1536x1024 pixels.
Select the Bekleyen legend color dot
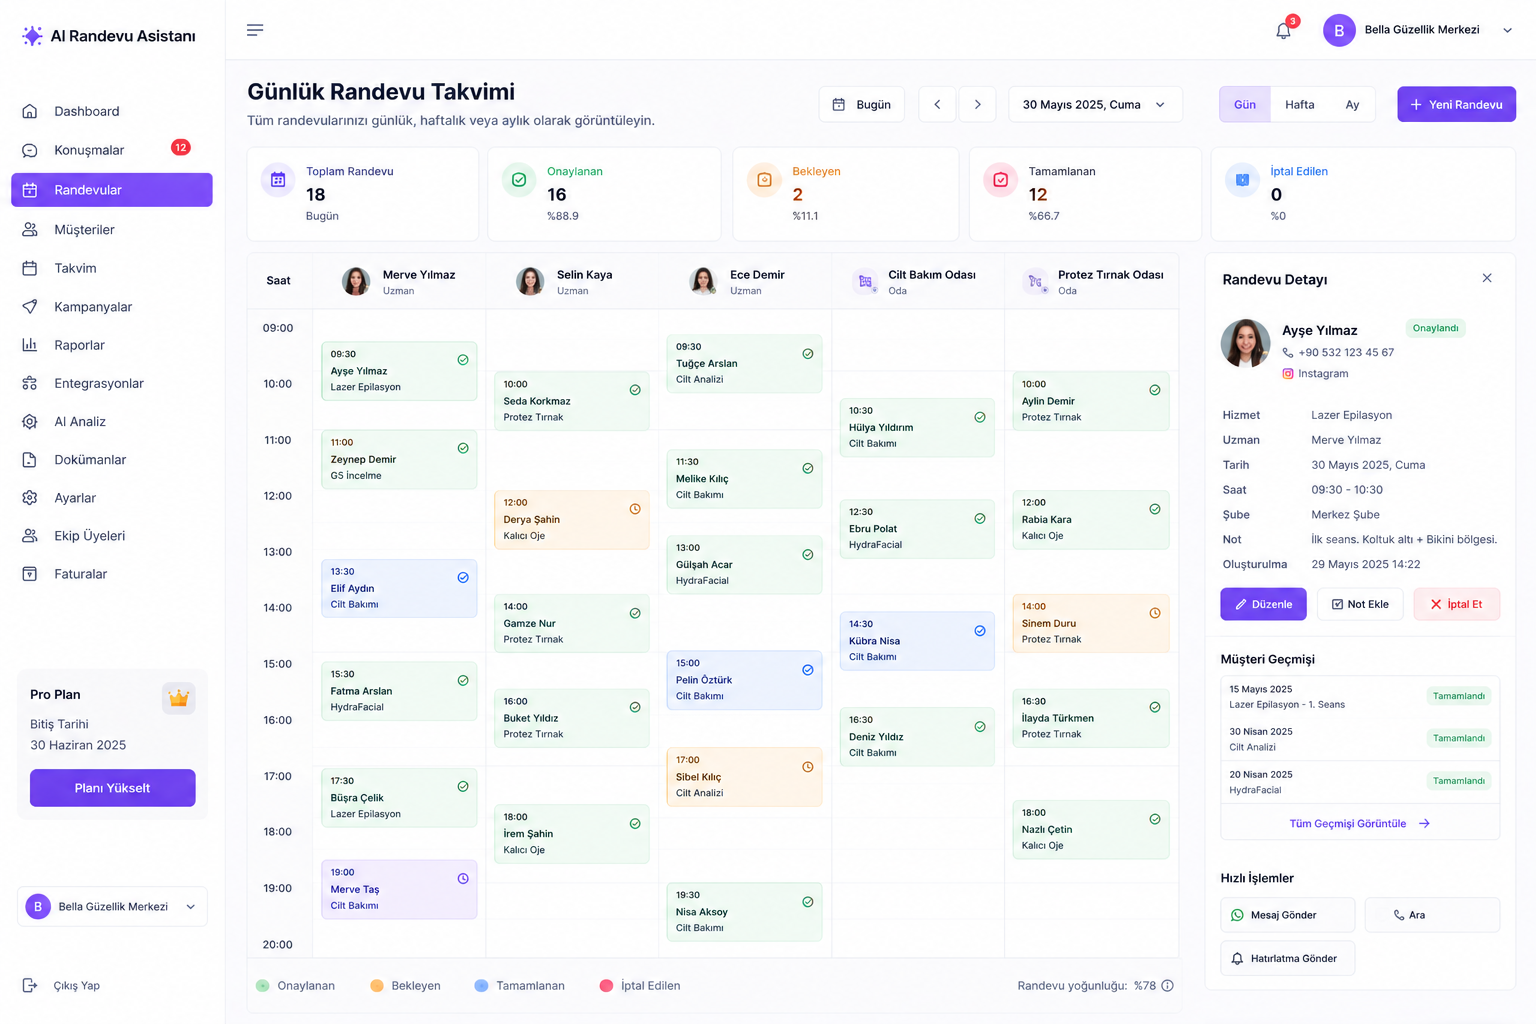click(x=377, y=986)
